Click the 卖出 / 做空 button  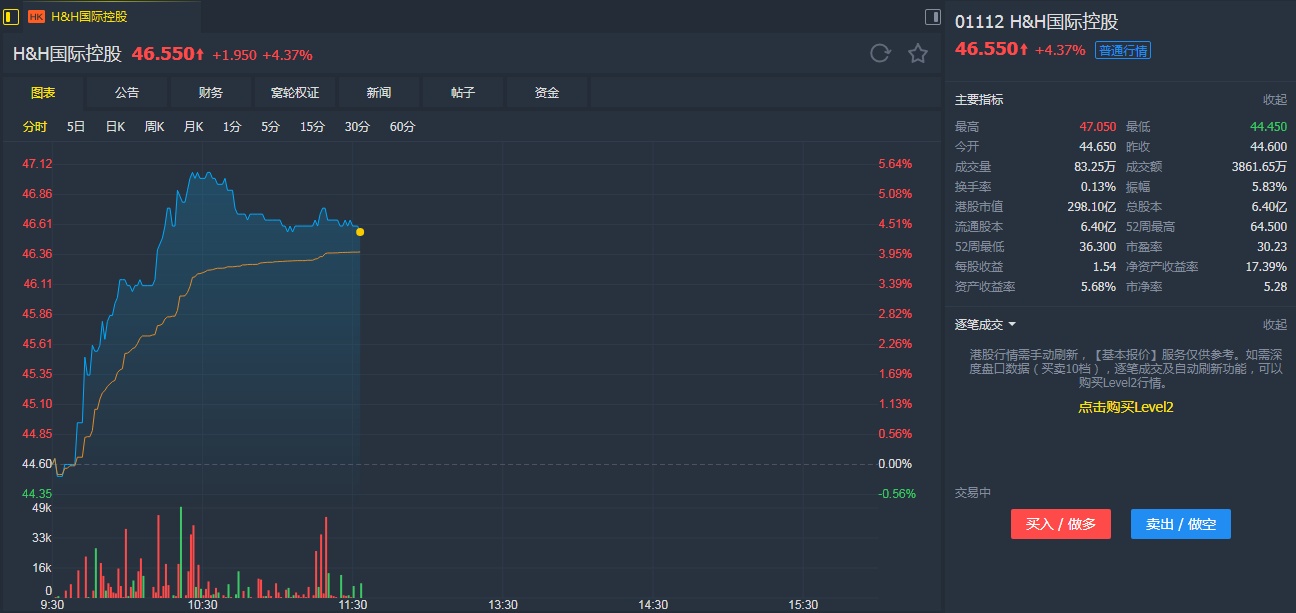tap(1180, 524)
